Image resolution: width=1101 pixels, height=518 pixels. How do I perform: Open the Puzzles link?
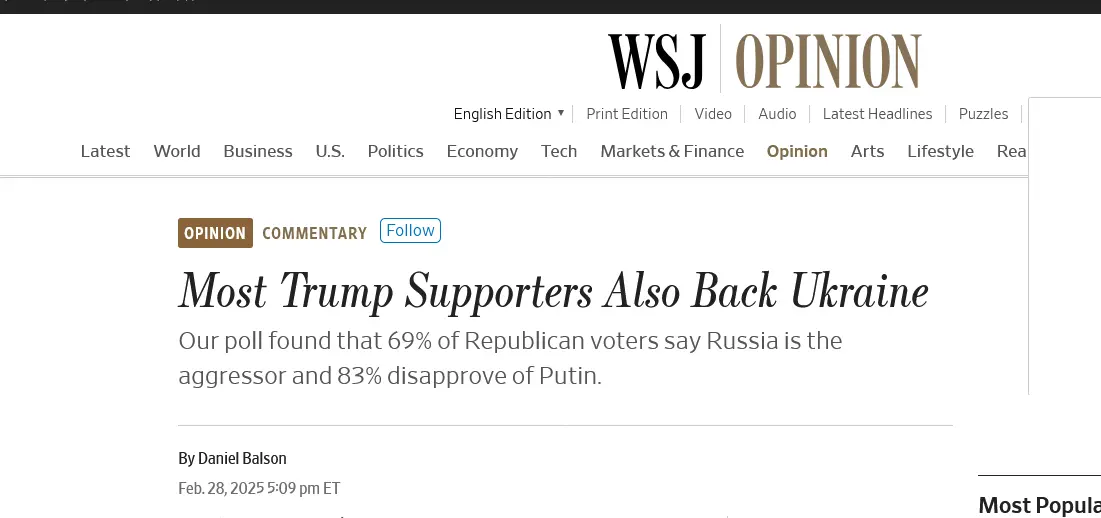(x=983, y=114)
